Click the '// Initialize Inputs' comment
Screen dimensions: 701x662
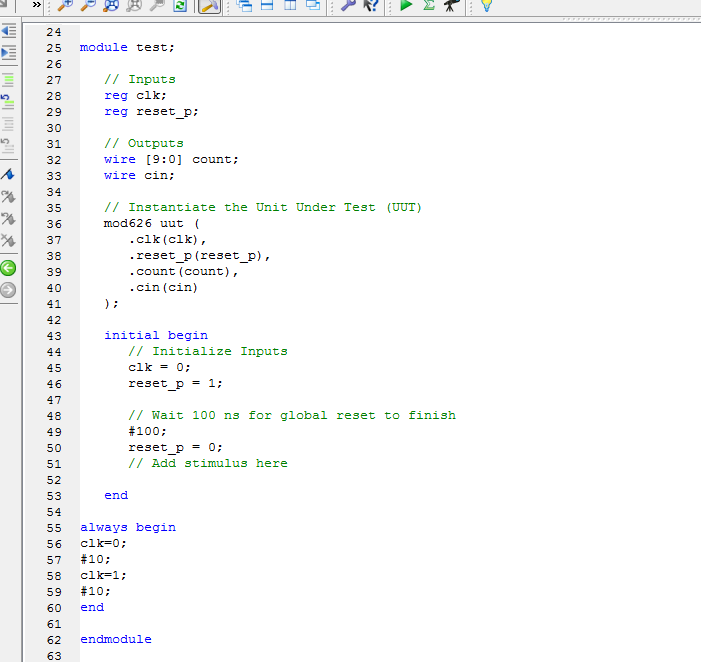[x=208, y=351]
